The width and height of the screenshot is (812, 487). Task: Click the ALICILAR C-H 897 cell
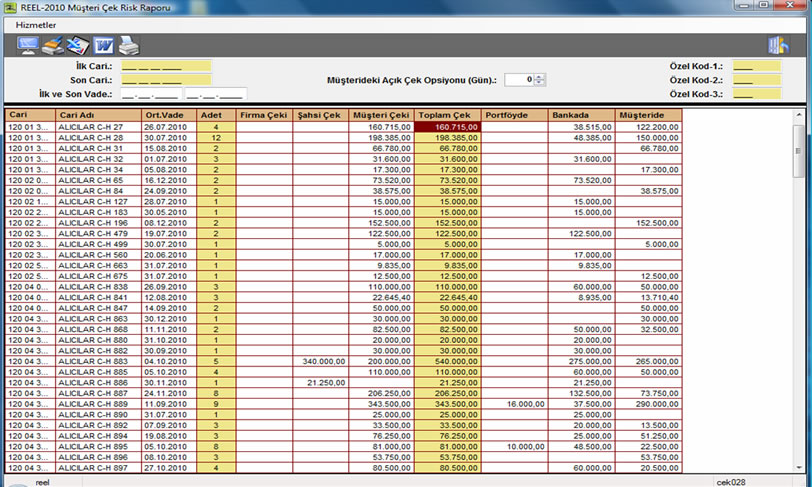[x=98, y=468]
